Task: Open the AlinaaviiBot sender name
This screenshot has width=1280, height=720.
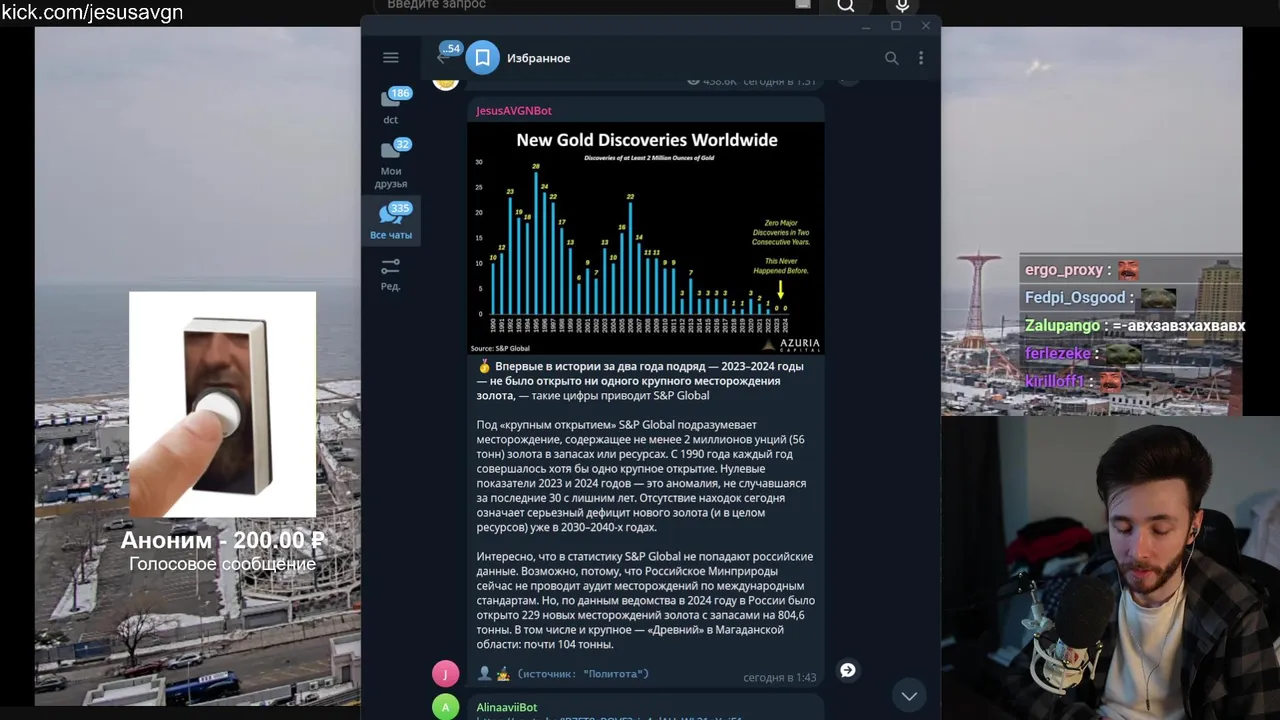Action: (506, 707)
